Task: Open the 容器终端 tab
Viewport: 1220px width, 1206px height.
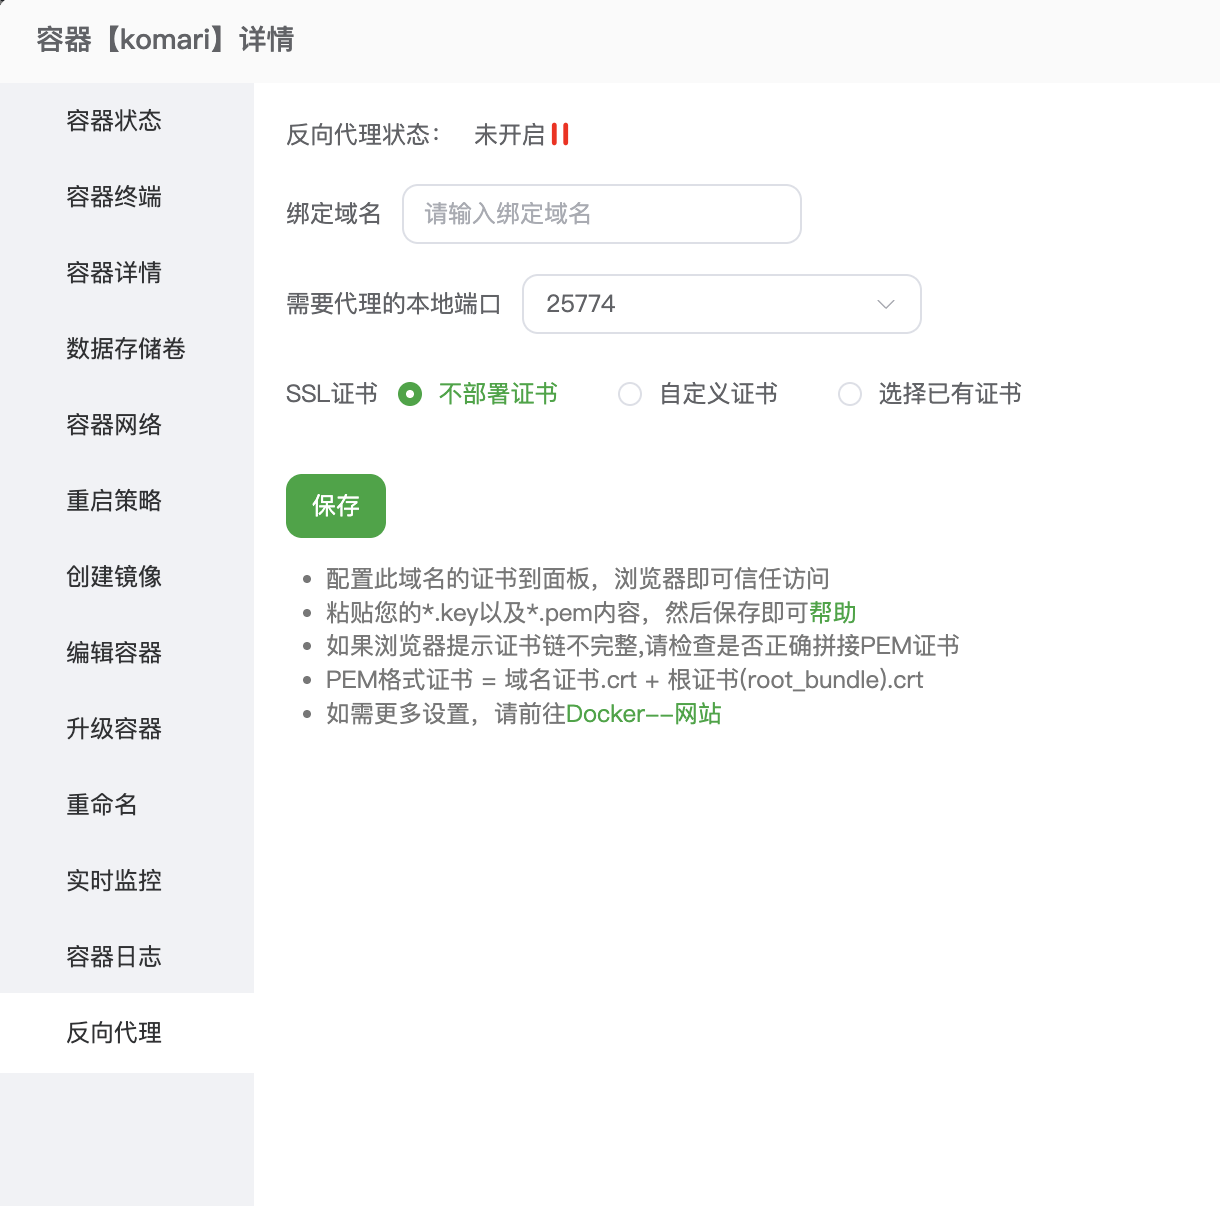Action: [114, 197]
